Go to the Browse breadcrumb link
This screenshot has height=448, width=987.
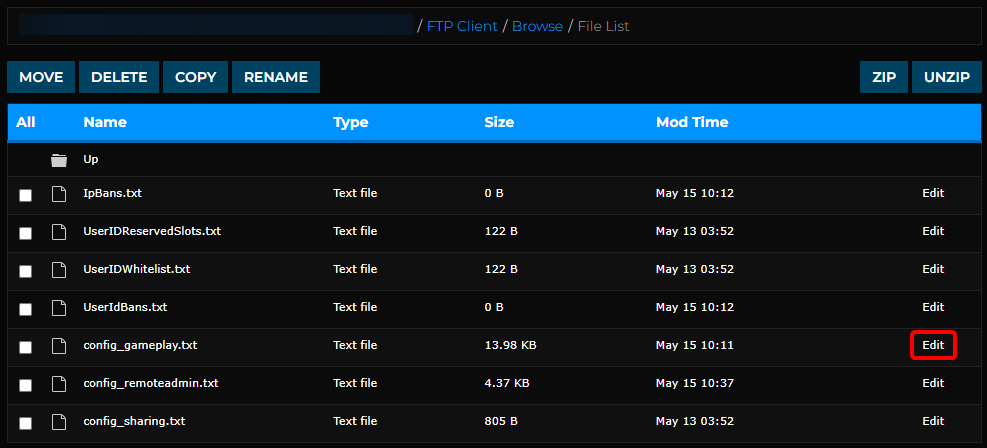click(x=538, y=26)
